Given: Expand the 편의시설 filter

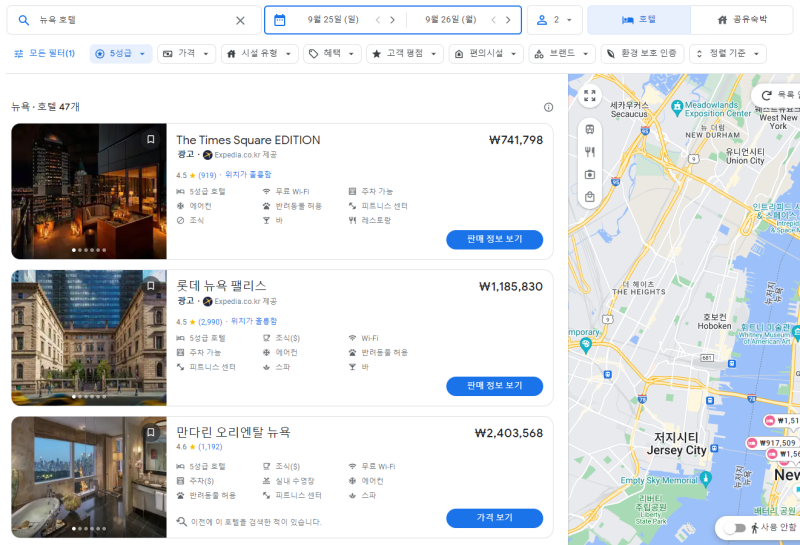Looking at the screenshot, I should tap(486, 54).
